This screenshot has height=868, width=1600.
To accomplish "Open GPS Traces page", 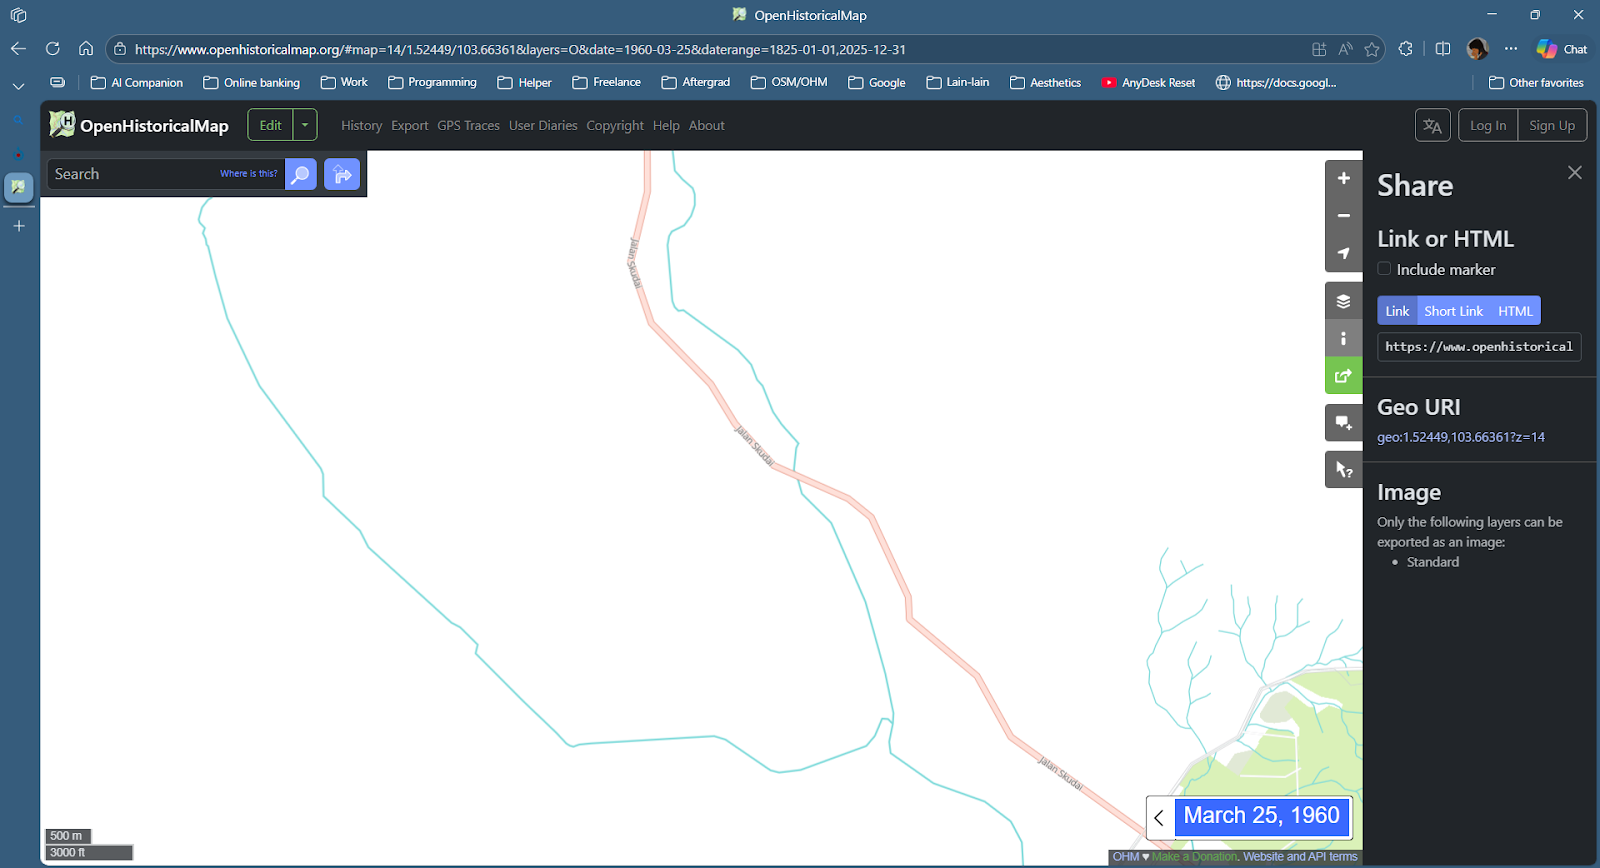I will [468, 126].
